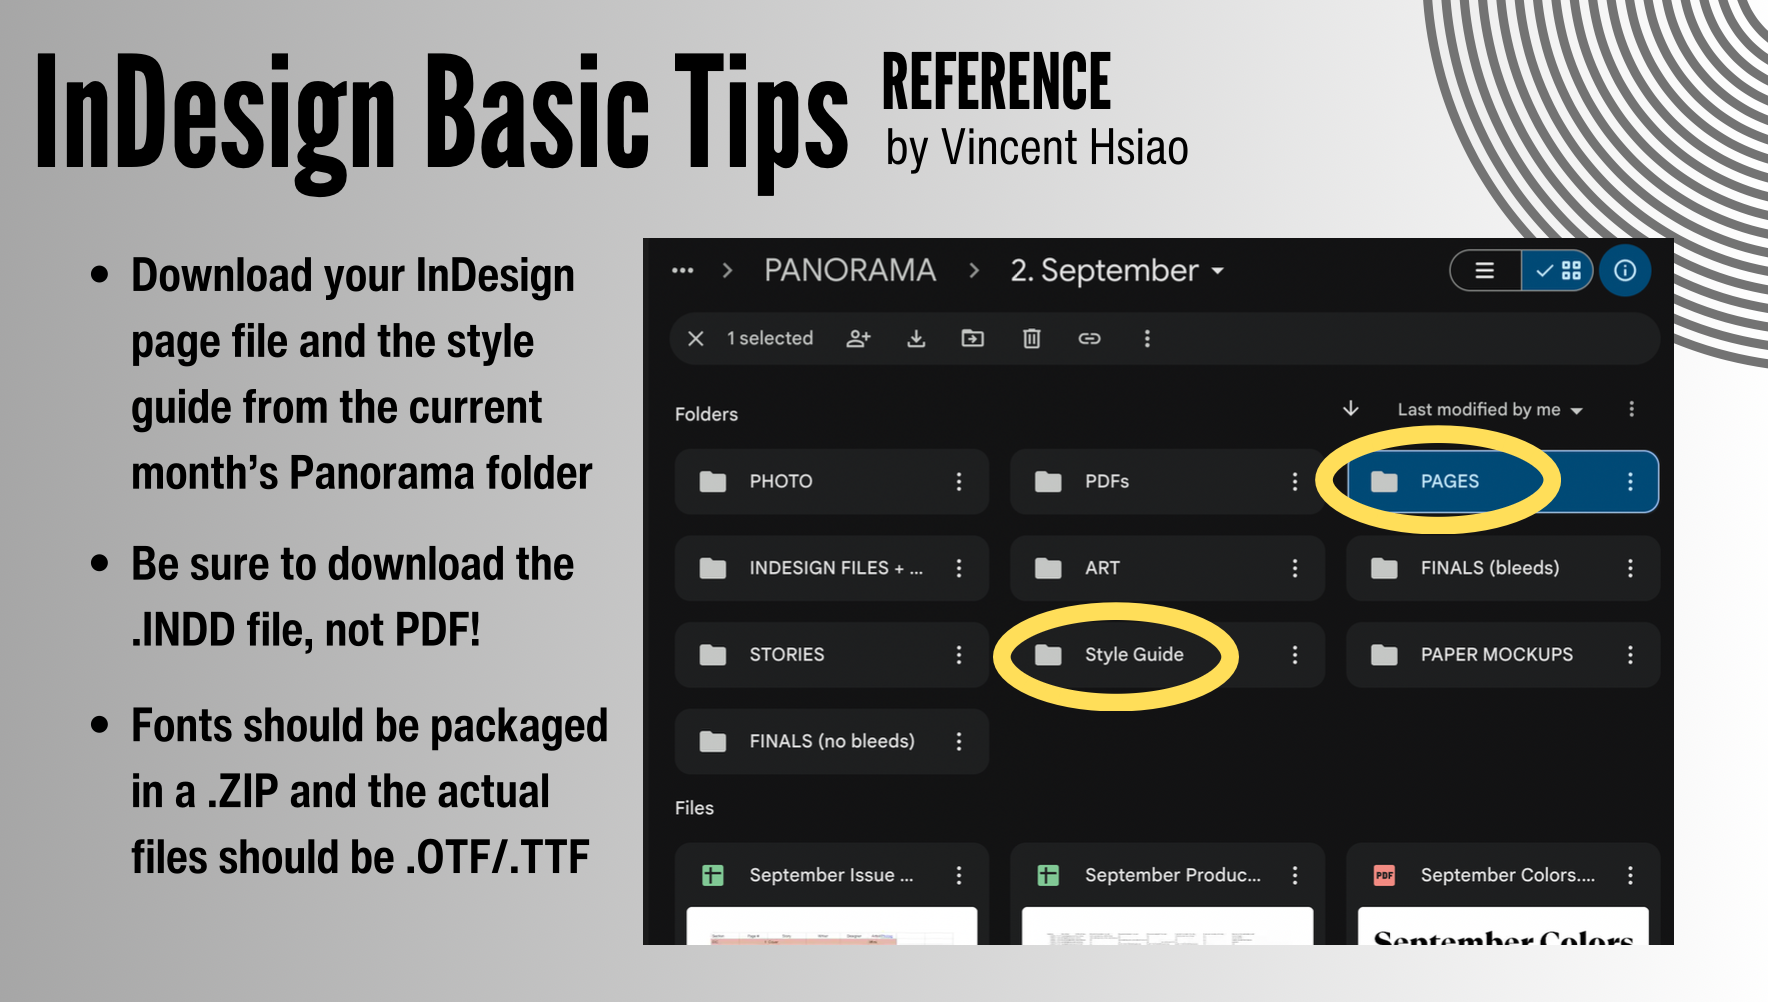The width and height of the screenshot is (1768, 1002).
Task: Open Last modified by me sort dropdown
Action: (x=1490, y=410)
